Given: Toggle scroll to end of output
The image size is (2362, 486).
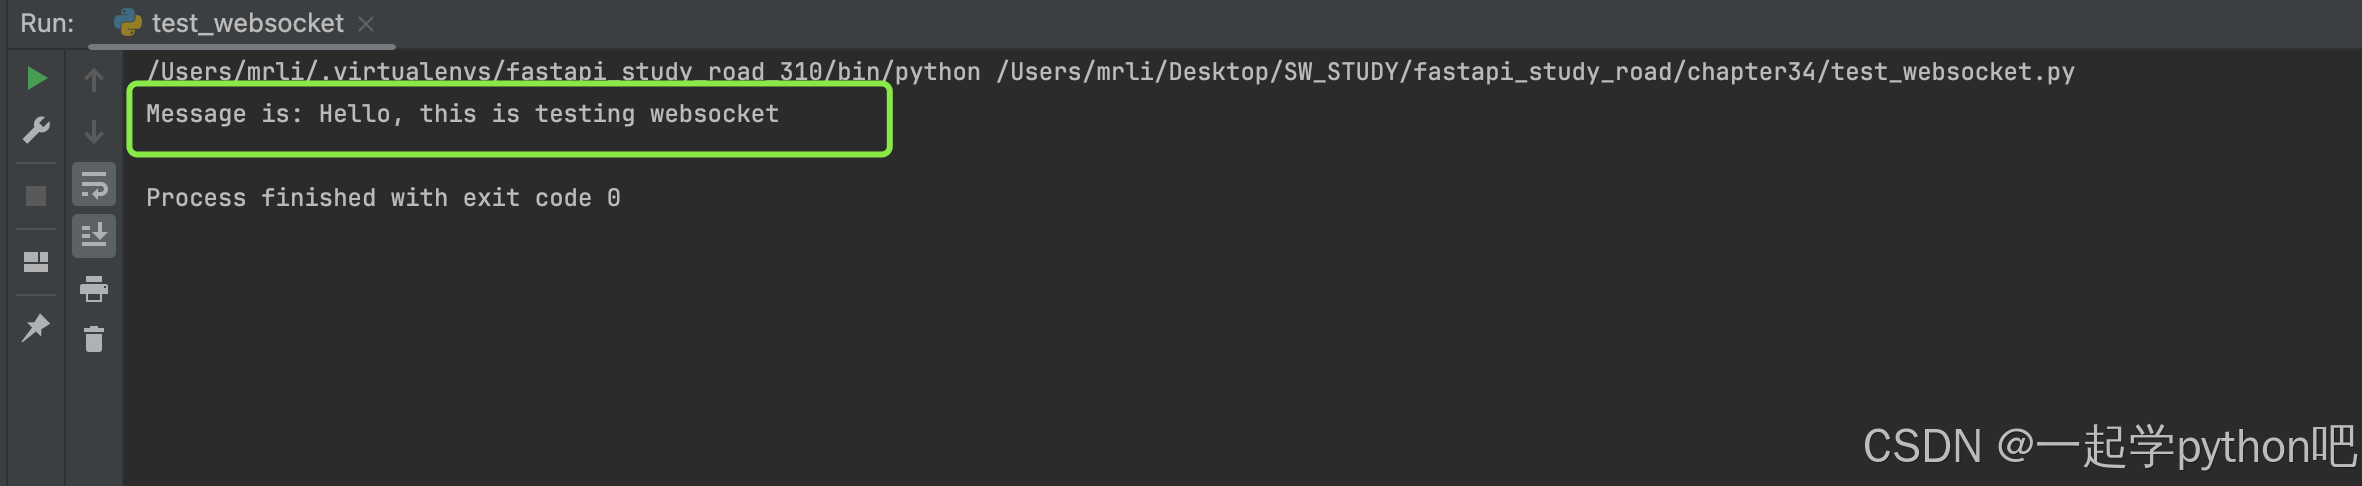Looking at the screenshot, I should click(94, 236).
